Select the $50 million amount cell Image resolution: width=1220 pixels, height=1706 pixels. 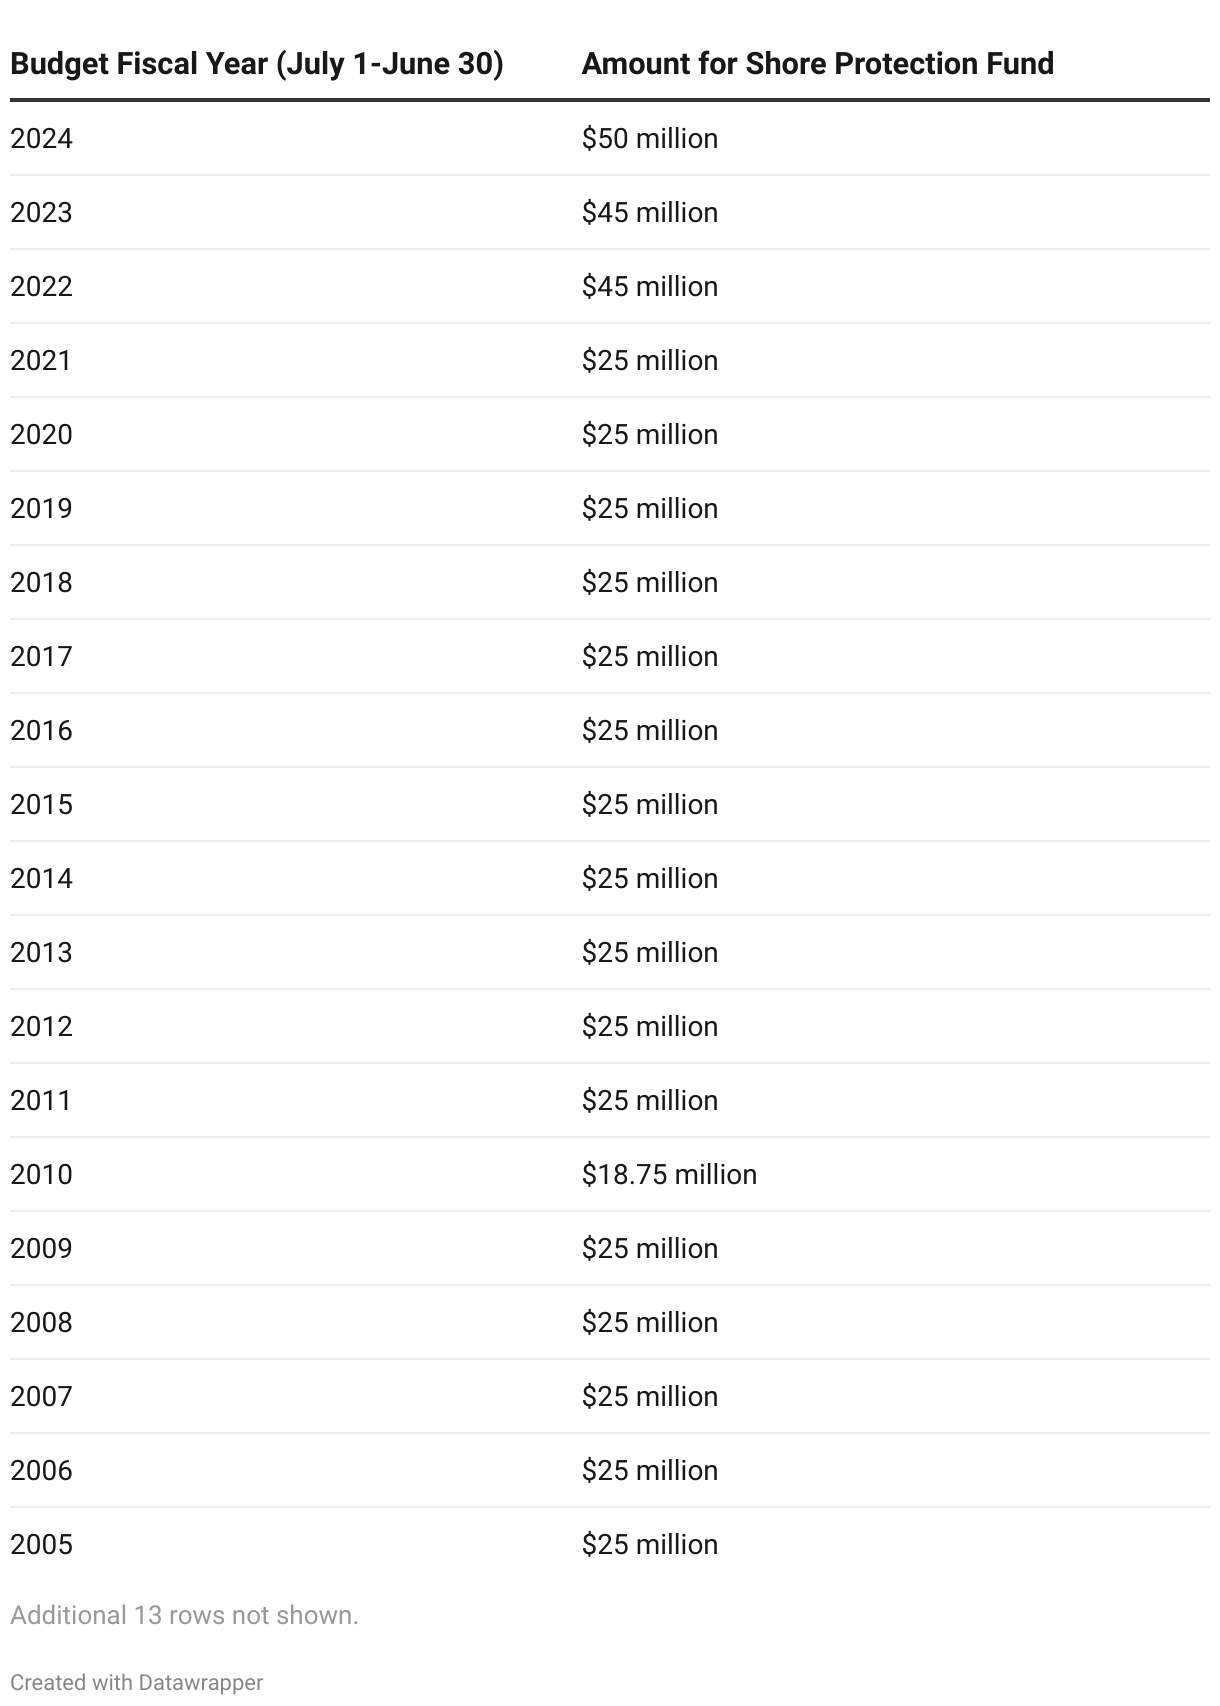tap(650, 138)
